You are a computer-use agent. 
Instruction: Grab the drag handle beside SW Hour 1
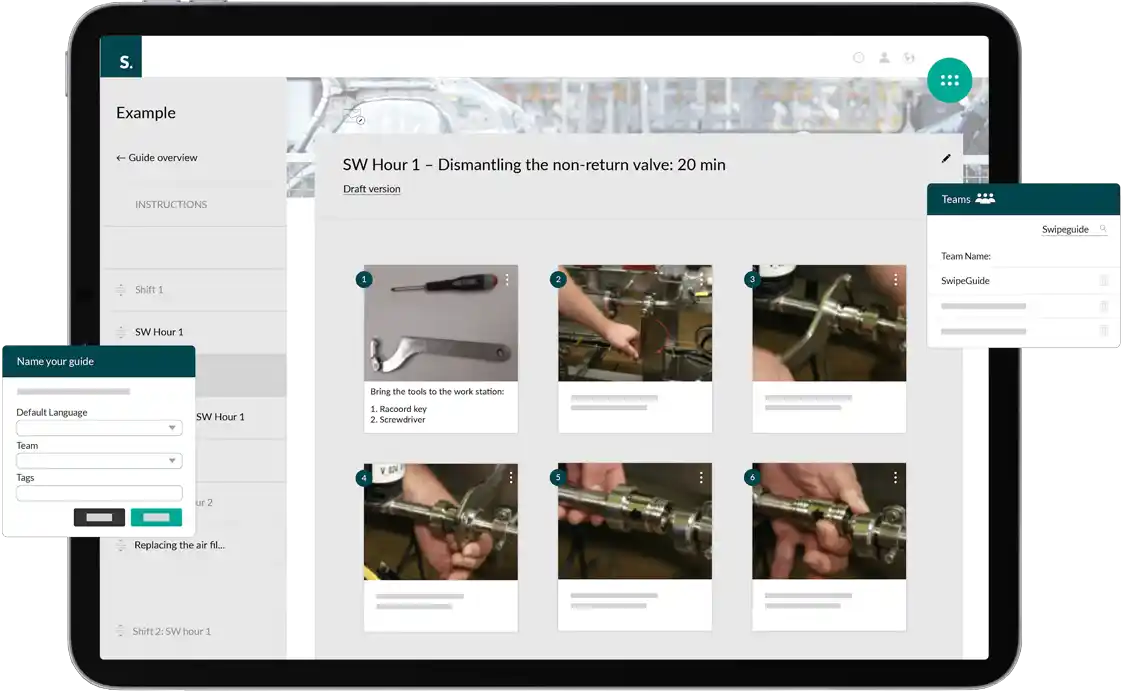(120, 332)
